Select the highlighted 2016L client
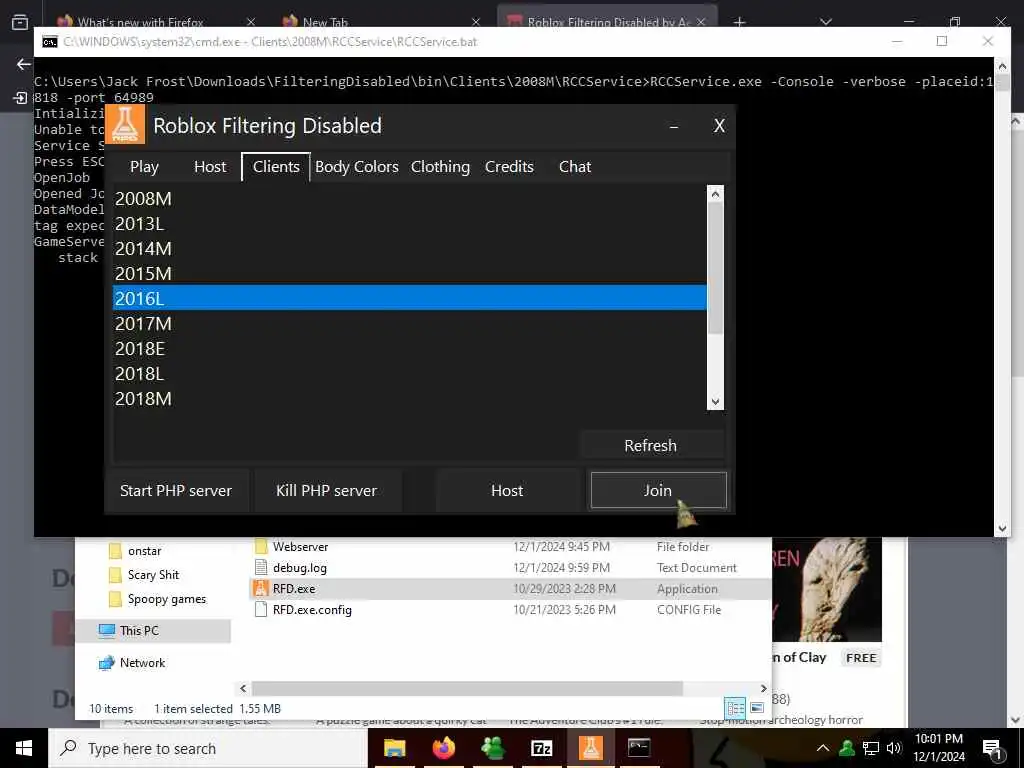 pyautogui.click(x=409, y=298)
